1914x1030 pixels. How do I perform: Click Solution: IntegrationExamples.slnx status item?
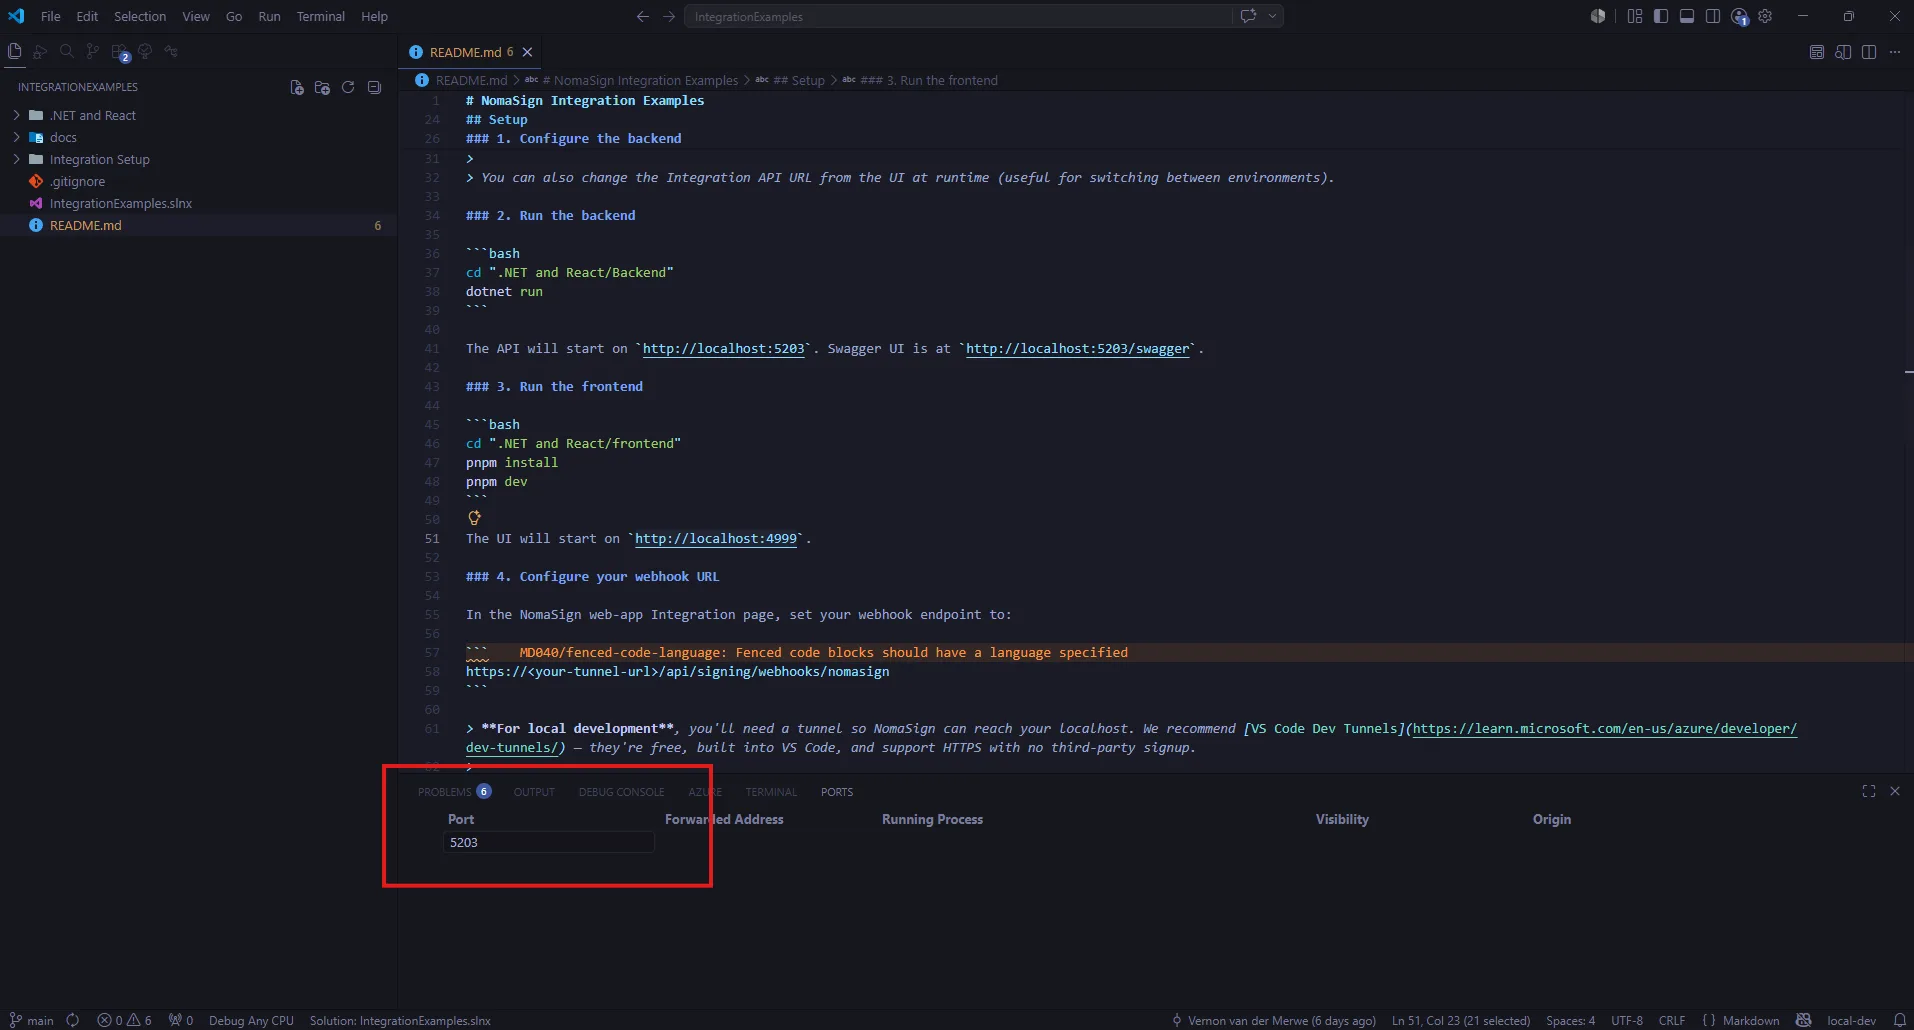[x=400, y=1020]
